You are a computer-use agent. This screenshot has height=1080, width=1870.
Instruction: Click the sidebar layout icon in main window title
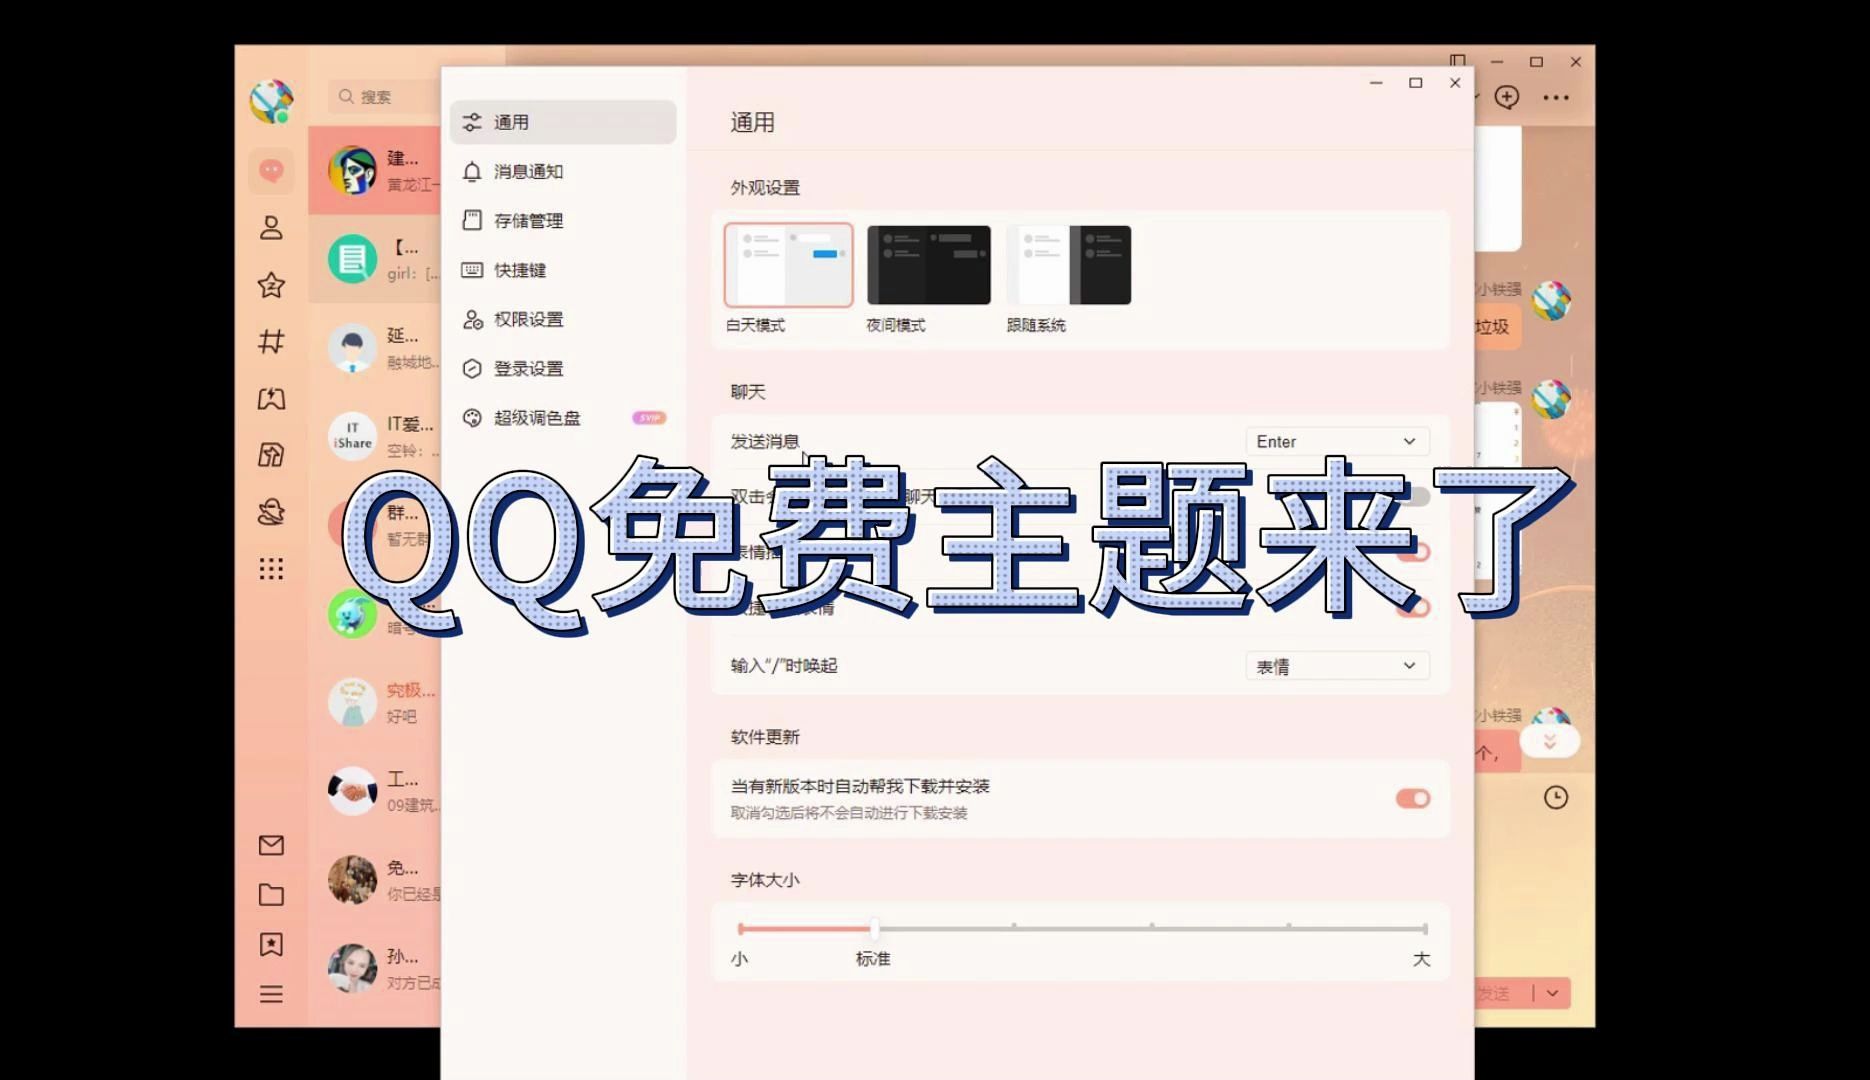[1458, 61]
